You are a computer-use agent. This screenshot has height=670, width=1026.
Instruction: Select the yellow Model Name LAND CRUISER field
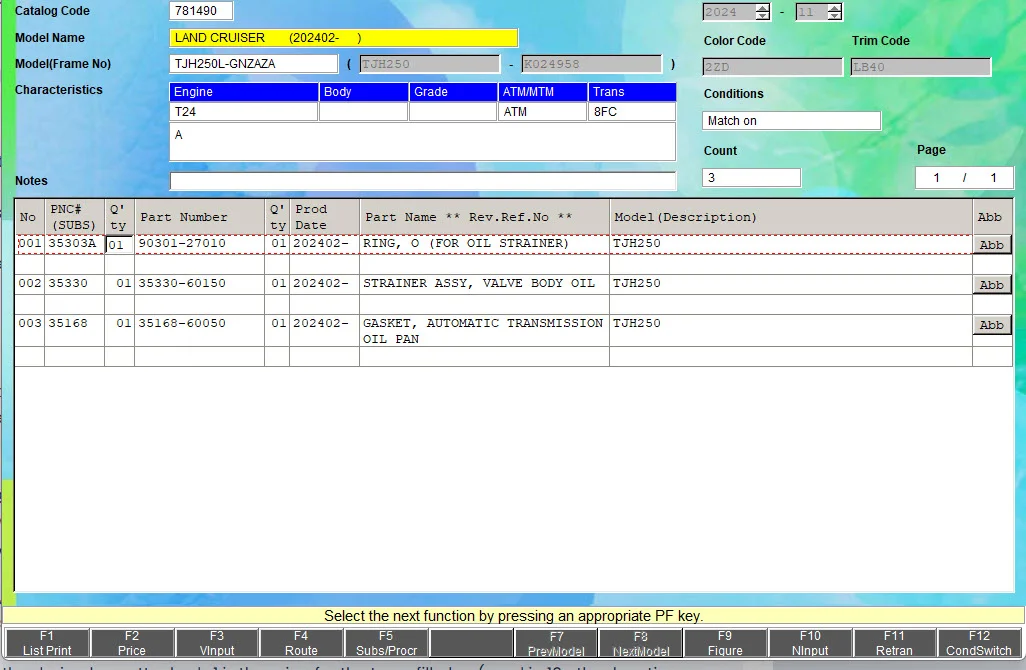tap(344, 38)
